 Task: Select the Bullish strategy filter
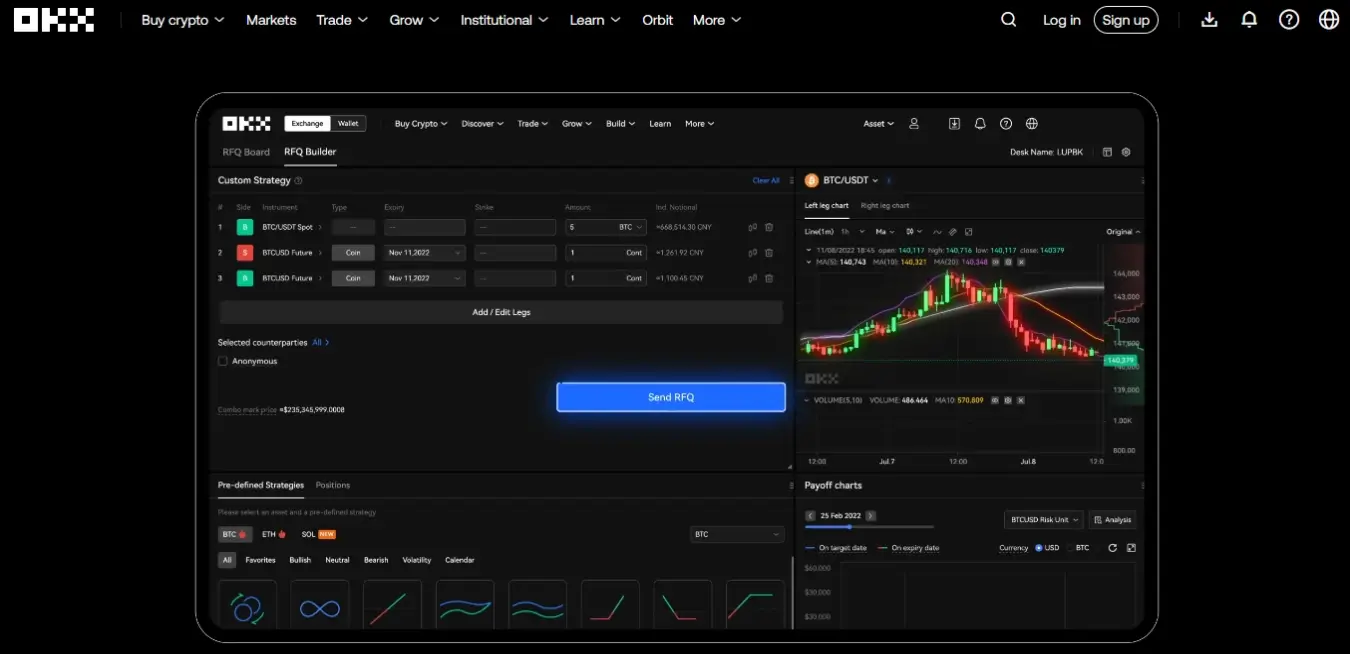coord(300,560)
